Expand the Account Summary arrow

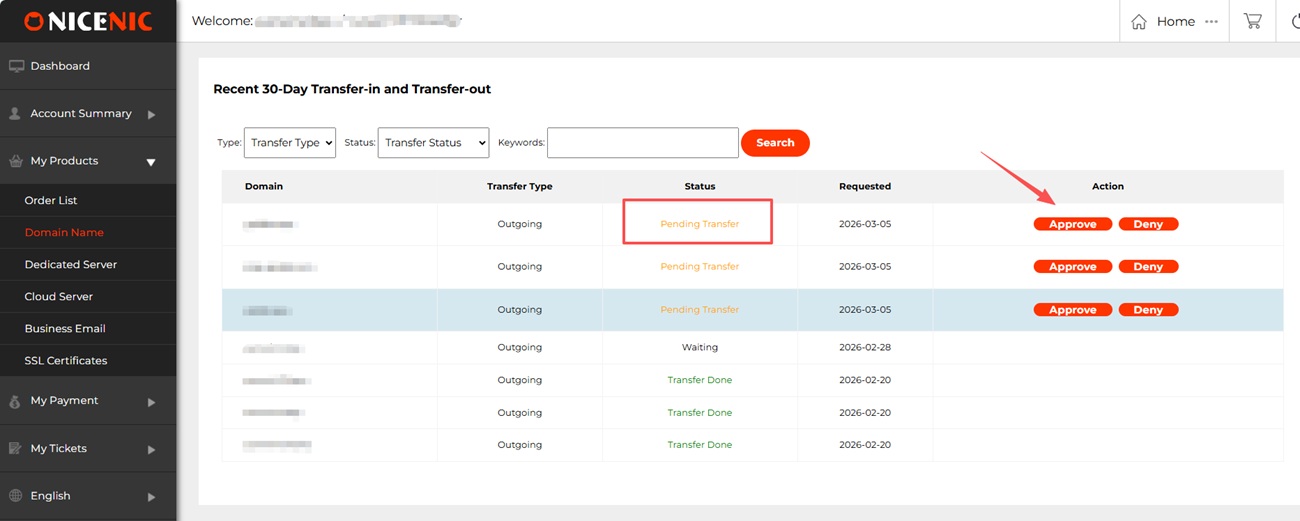pyautogui.click(x=151, y=115)
